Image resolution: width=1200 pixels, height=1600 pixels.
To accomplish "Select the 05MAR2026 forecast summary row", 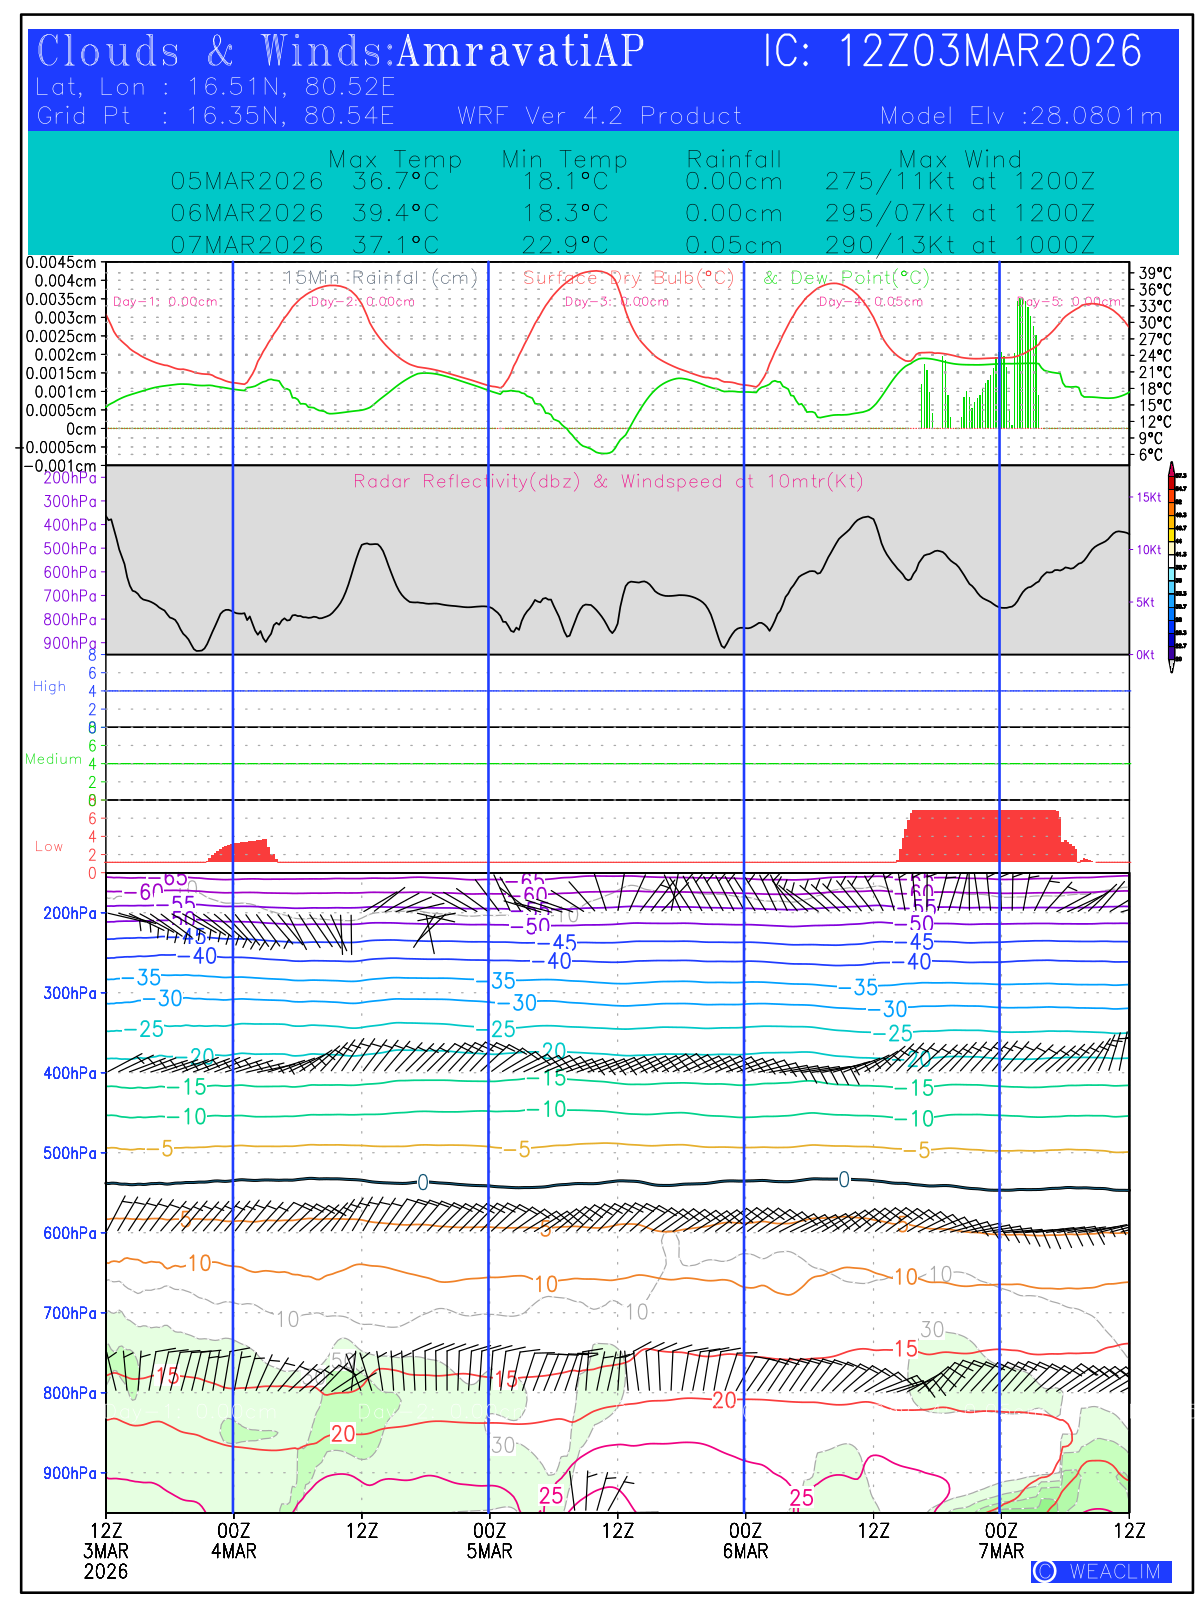I will [632, 182].
